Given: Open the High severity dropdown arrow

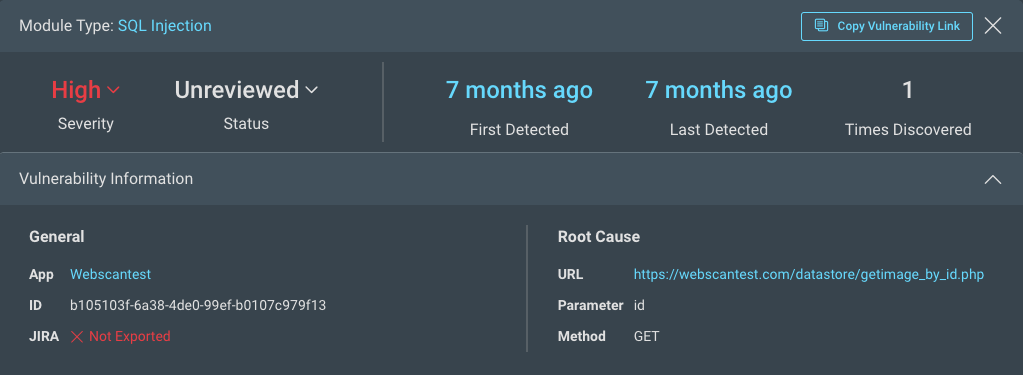Looking at the screenshot, I should tap(114, 90).
